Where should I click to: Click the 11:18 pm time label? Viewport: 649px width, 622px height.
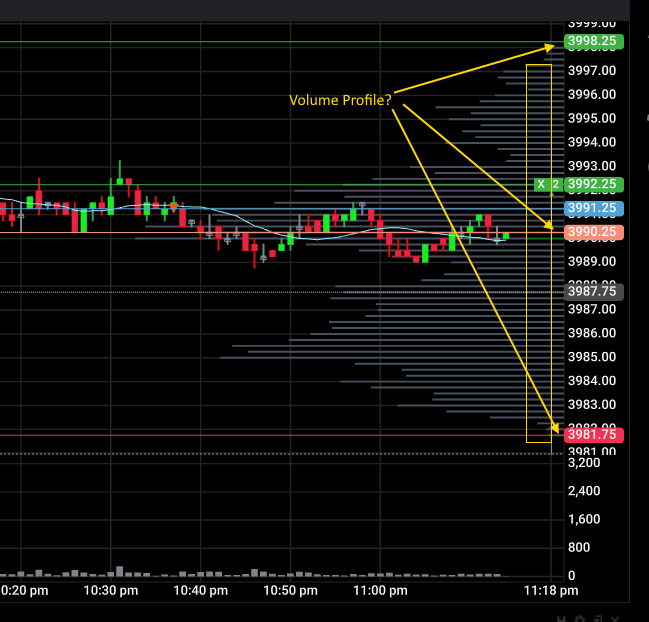551,591
